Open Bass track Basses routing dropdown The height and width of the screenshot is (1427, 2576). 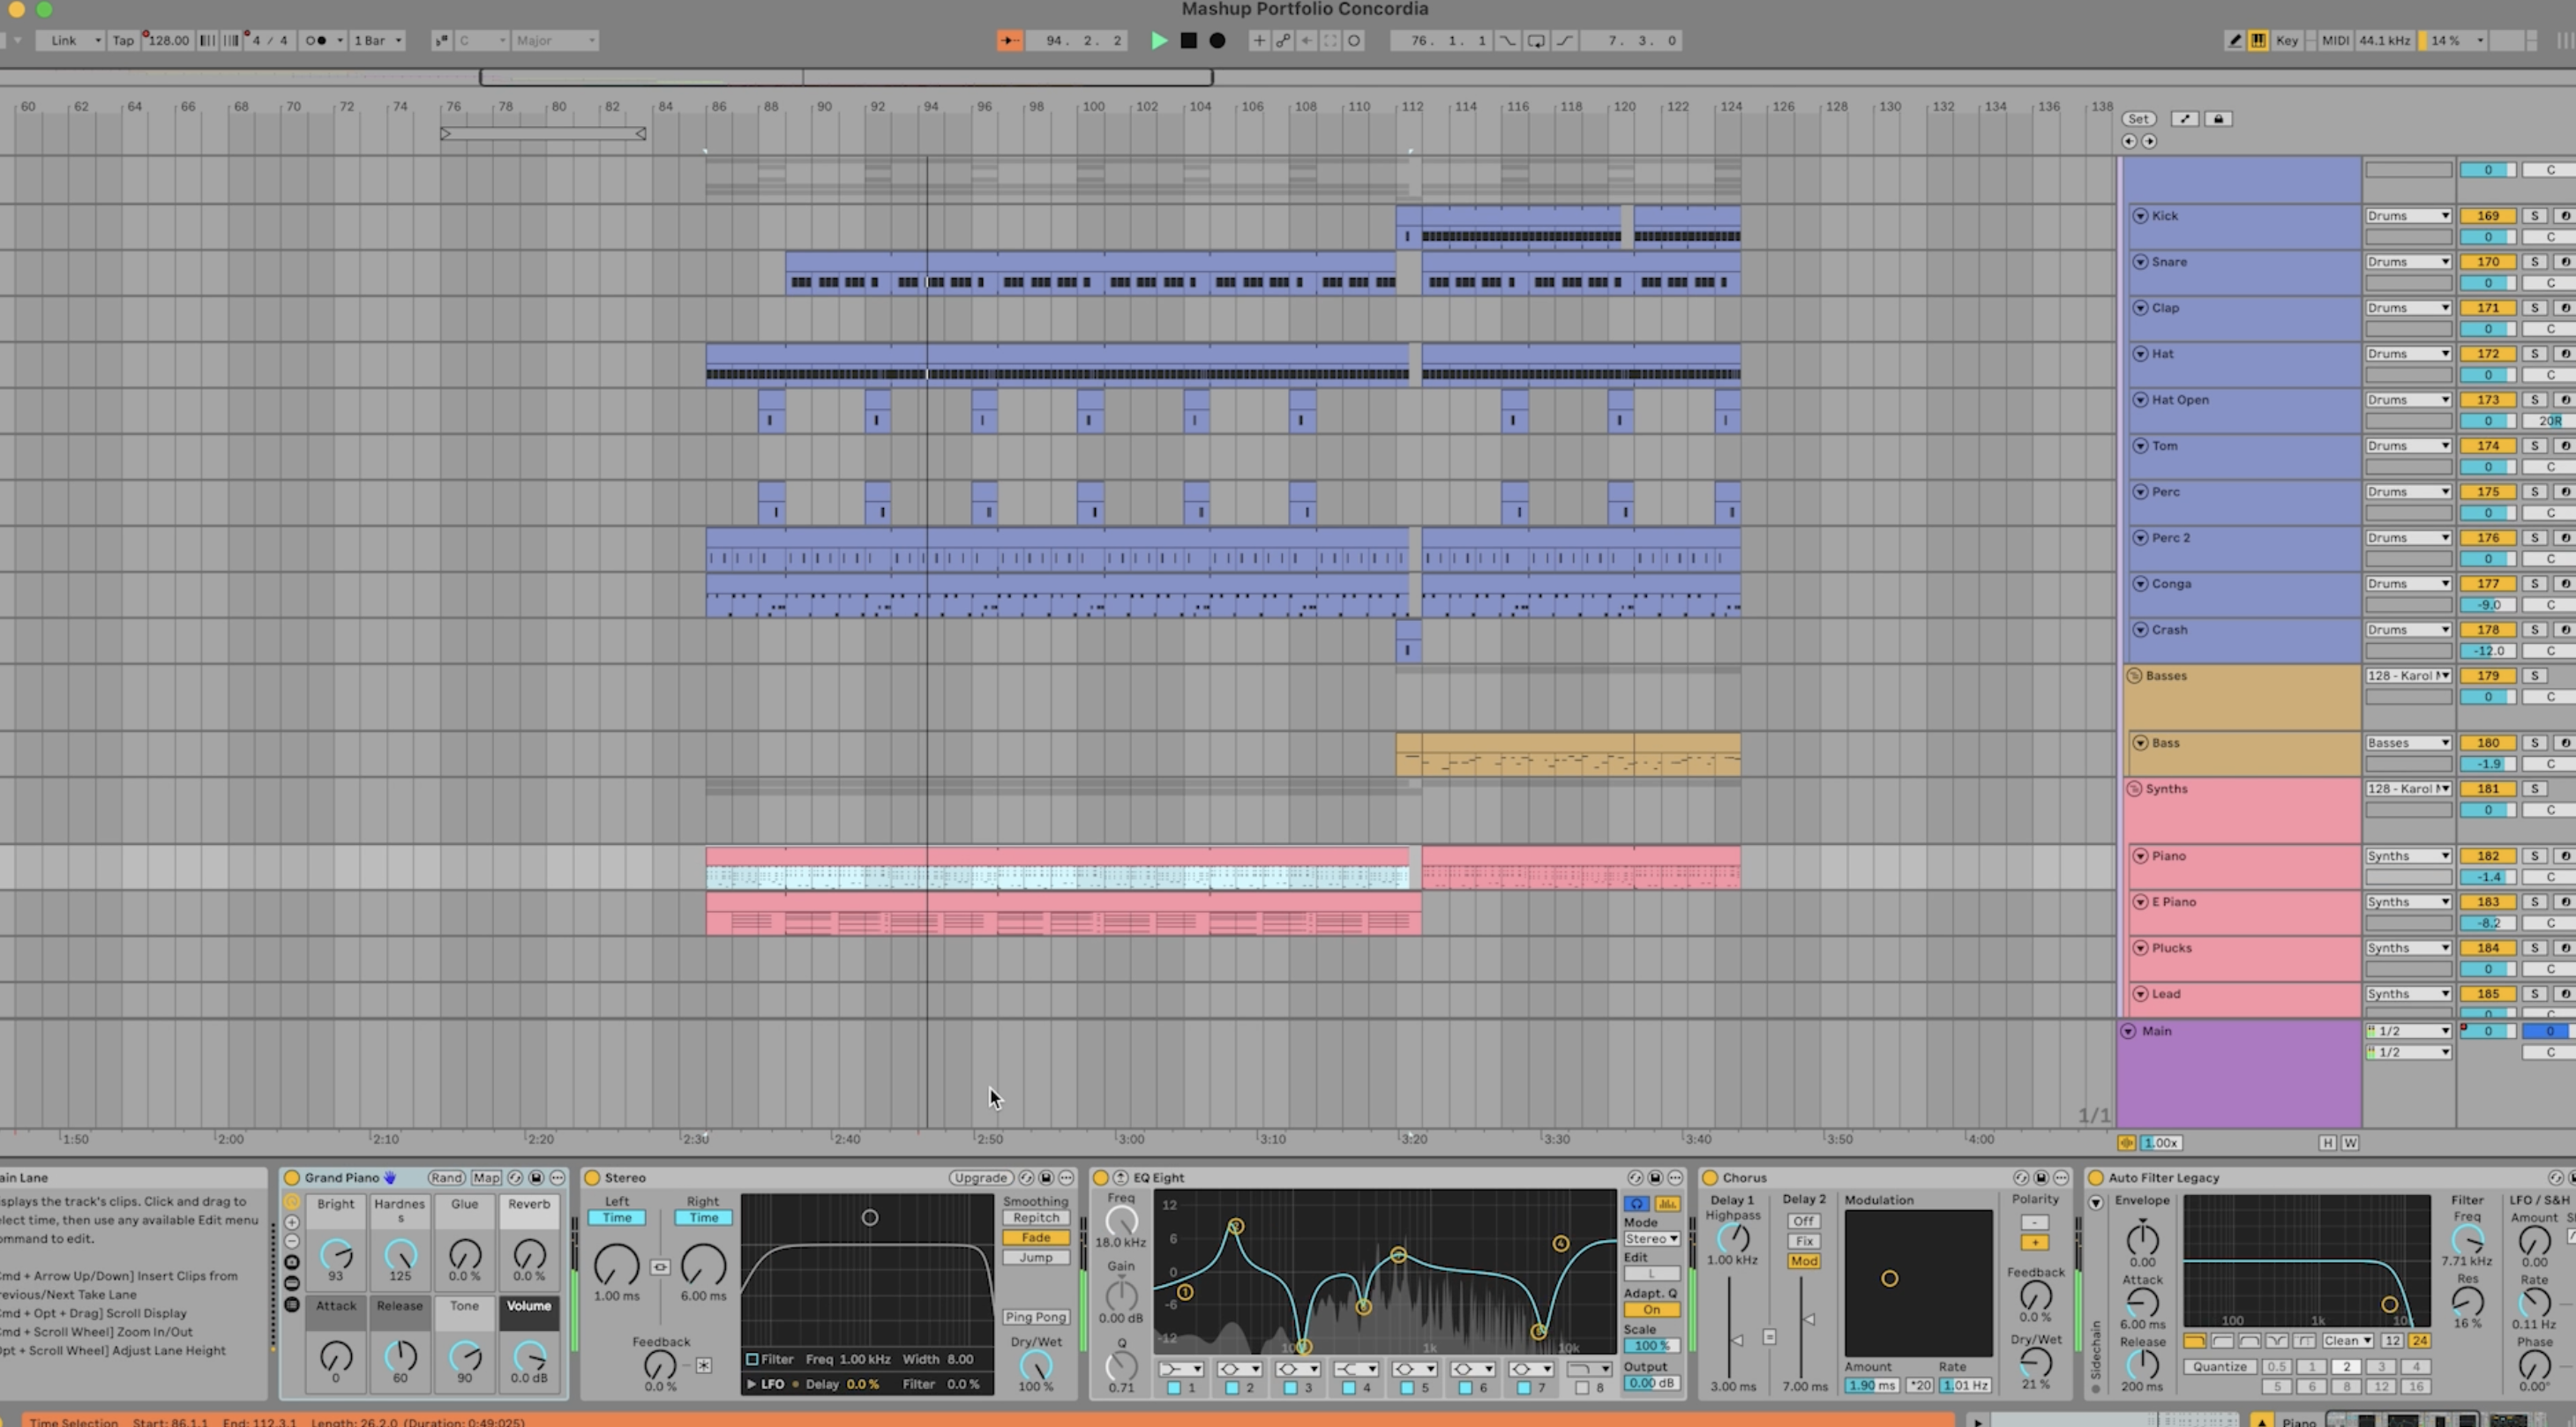tap(2408, 742)
